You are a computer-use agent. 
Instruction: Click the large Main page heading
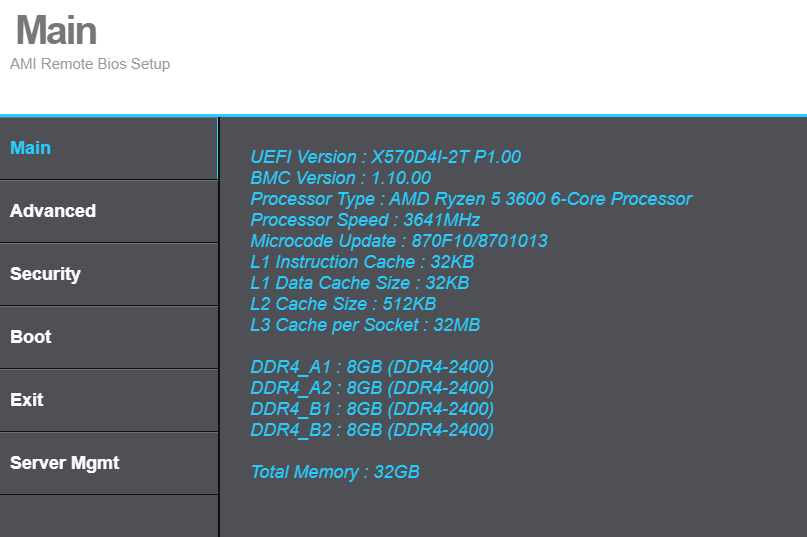coord(56,30)
